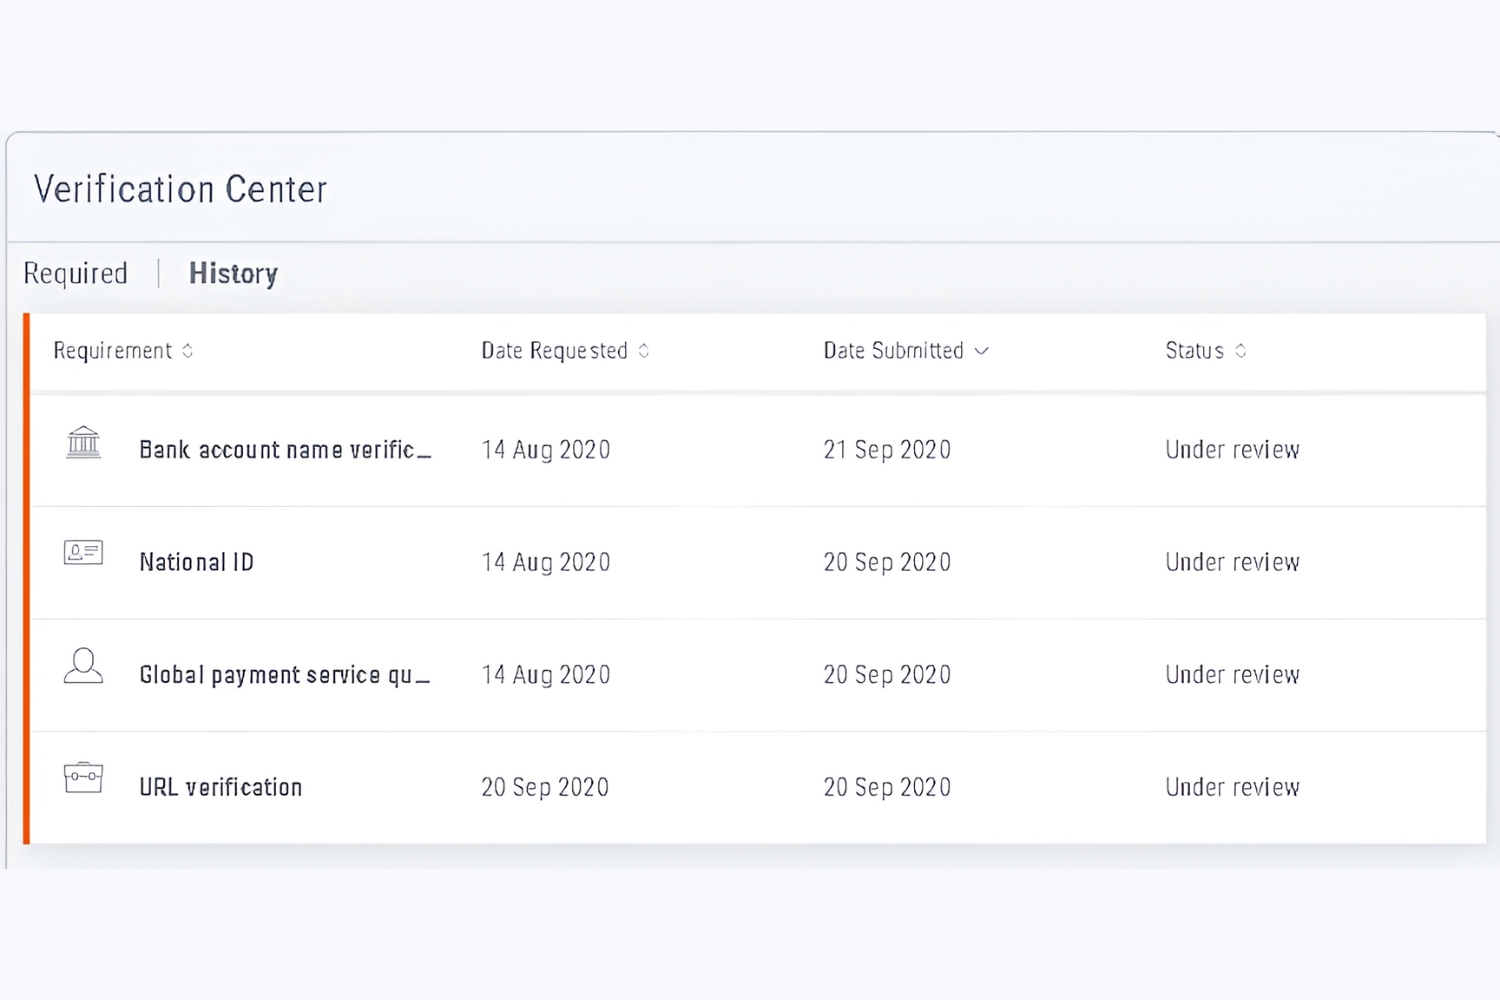1500x1000 pixels.
Task: Sort by Status column arrows
Action: (x=1241, y=351)
